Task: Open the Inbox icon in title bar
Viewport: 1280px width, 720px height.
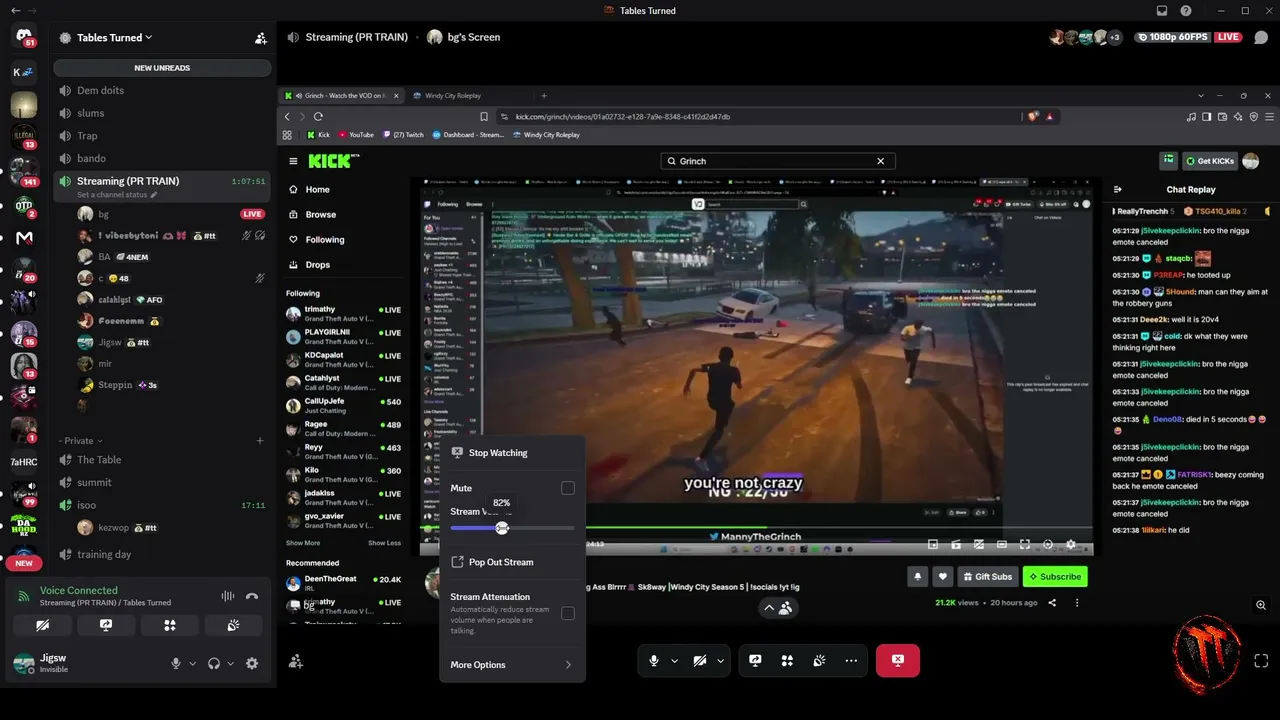Action: (x=1162, y=11)
